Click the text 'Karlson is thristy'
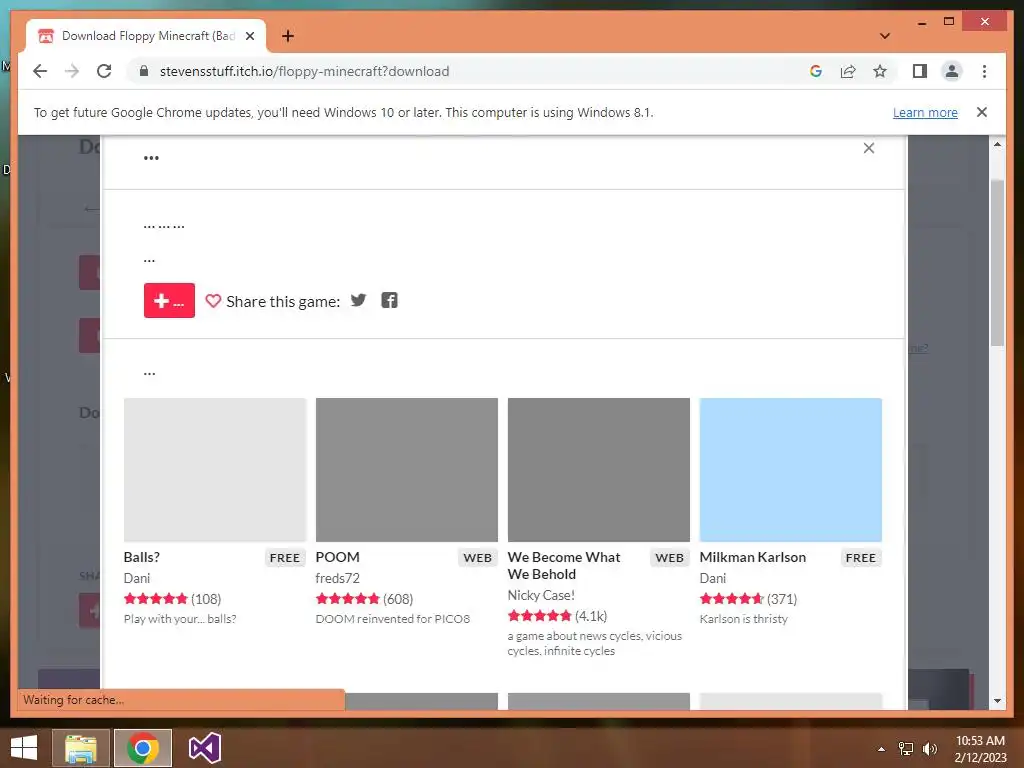 pyautogui.click(x=744, y=618)
